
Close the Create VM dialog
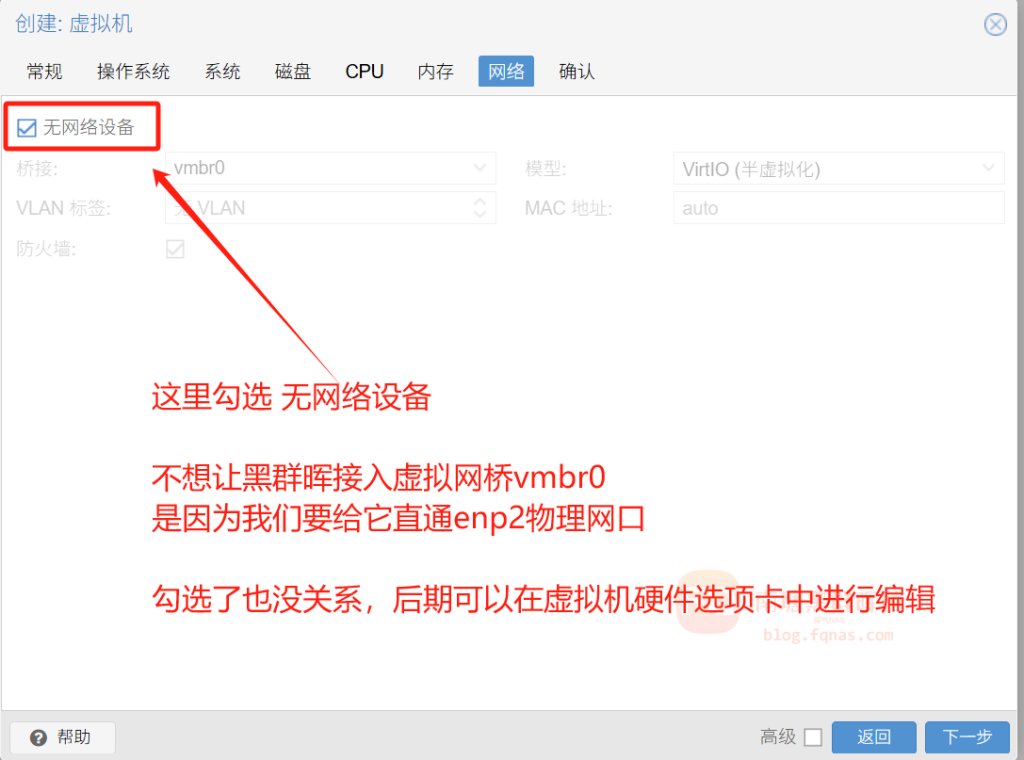point(995,25)
